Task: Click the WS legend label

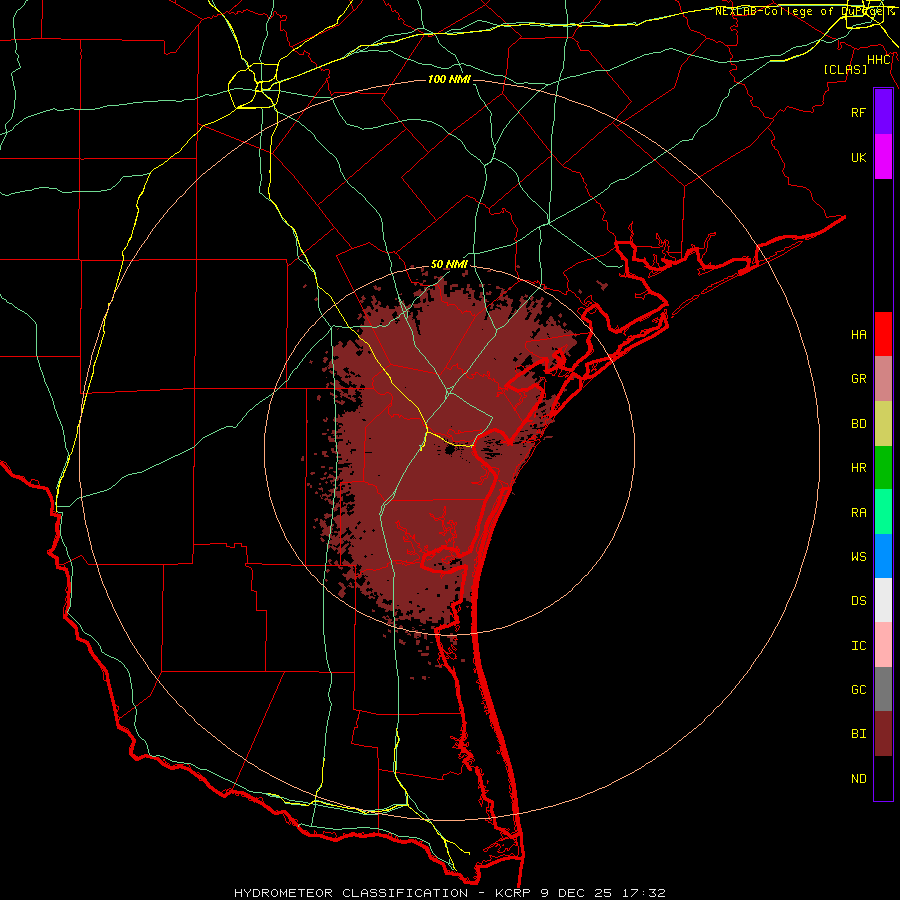Action: 858,557
